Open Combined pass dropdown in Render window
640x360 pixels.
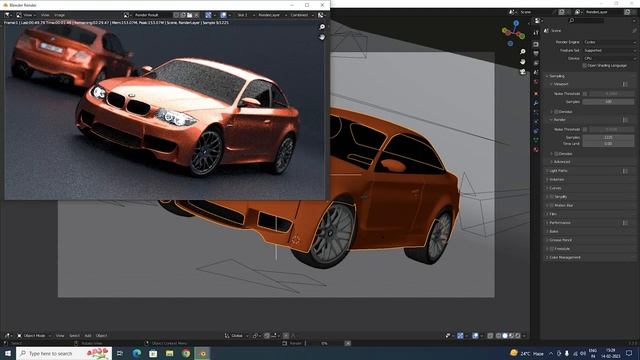(x=301, y=15)
